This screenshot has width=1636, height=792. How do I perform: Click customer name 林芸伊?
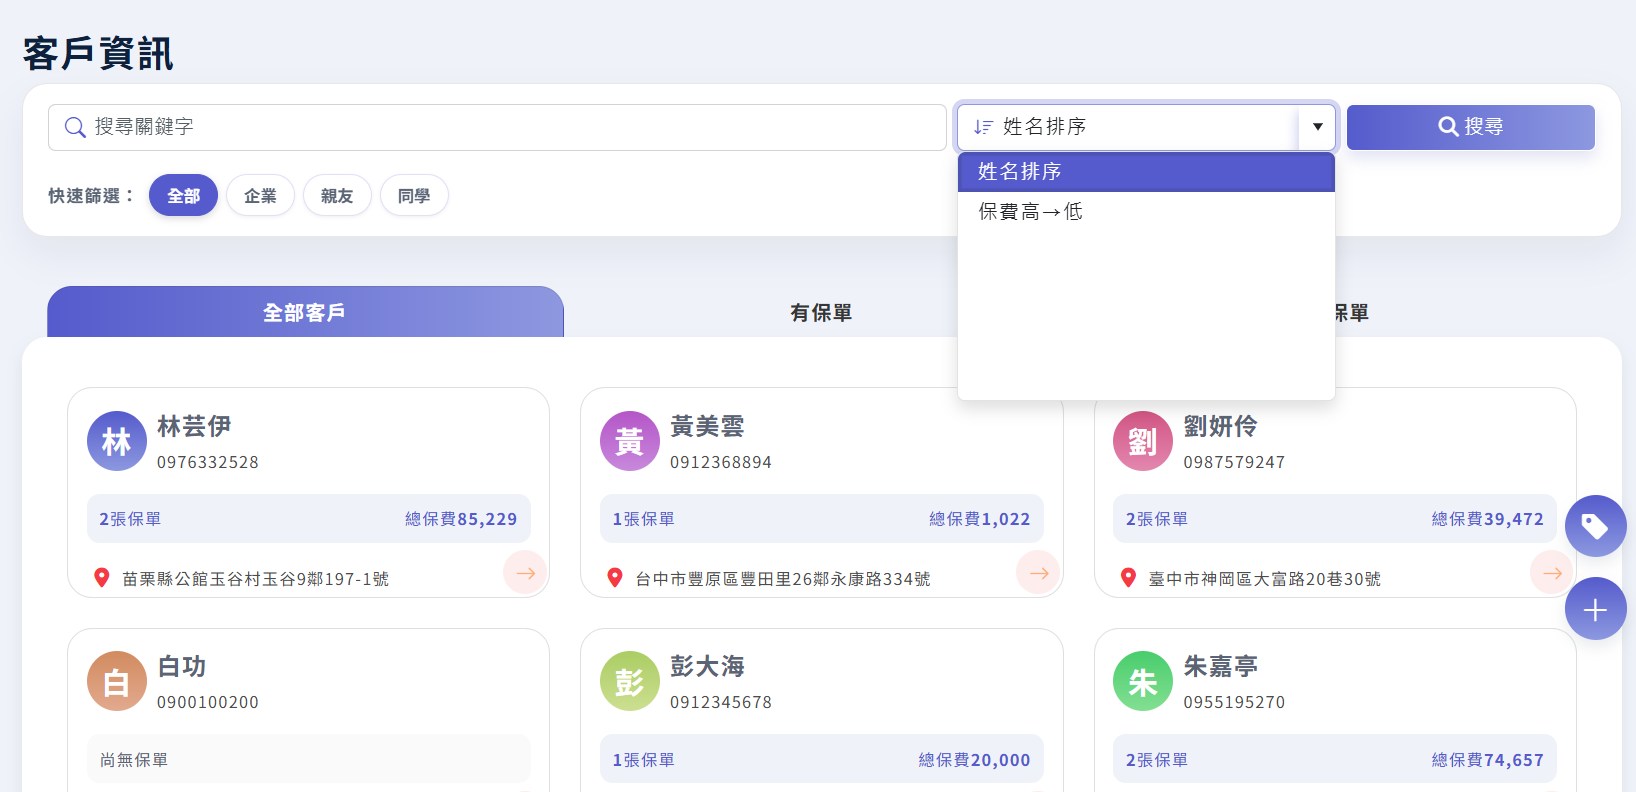(x=194, y=427)
